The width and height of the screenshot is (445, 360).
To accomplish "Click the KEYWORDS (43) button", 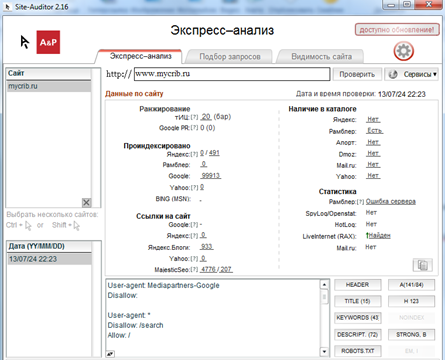I will click(357, 318).
